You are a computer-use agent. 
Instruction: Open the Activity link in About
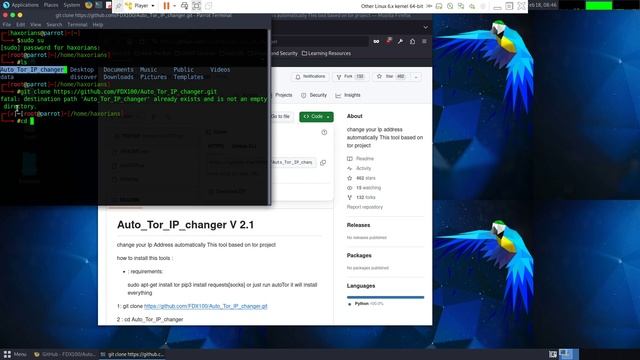click(359, 168)
